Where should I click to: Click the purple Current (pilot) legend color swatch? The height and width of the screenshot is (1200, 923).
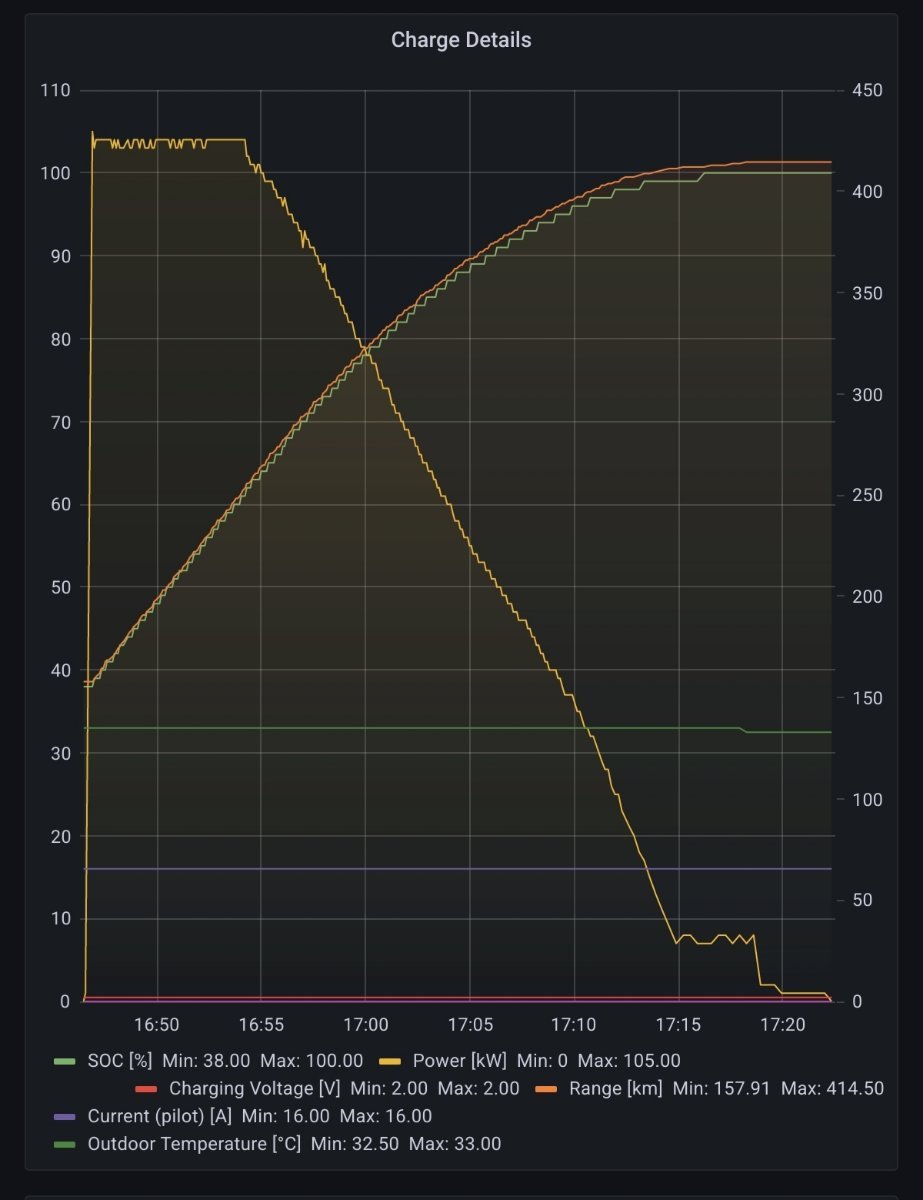(64, 1116)
